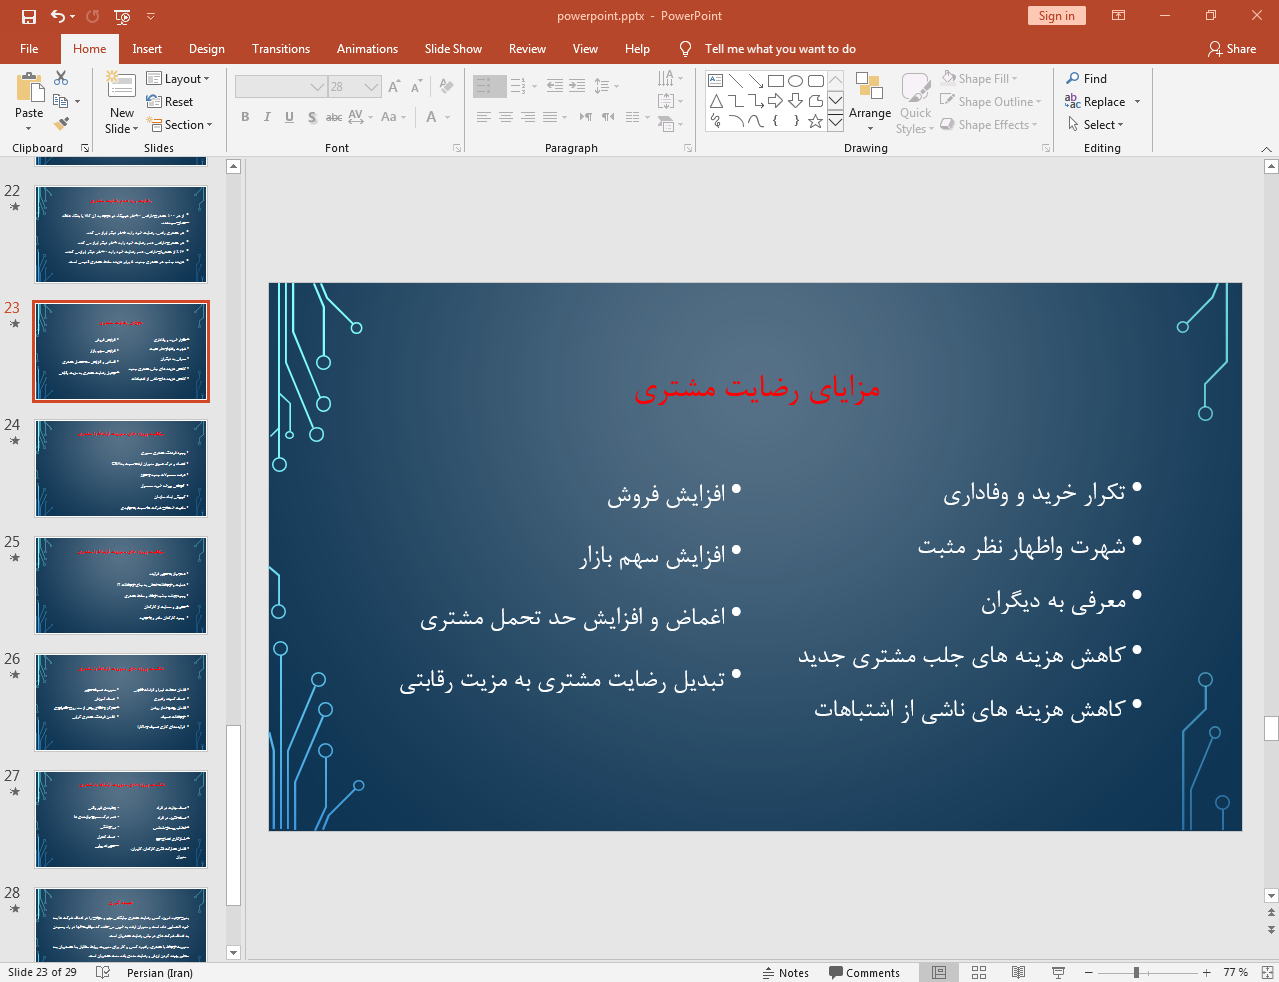The width and height of the screenshot is (1279, 982).
Task: Switch to Slide Sorter view
Action: [x=979, y=972]
